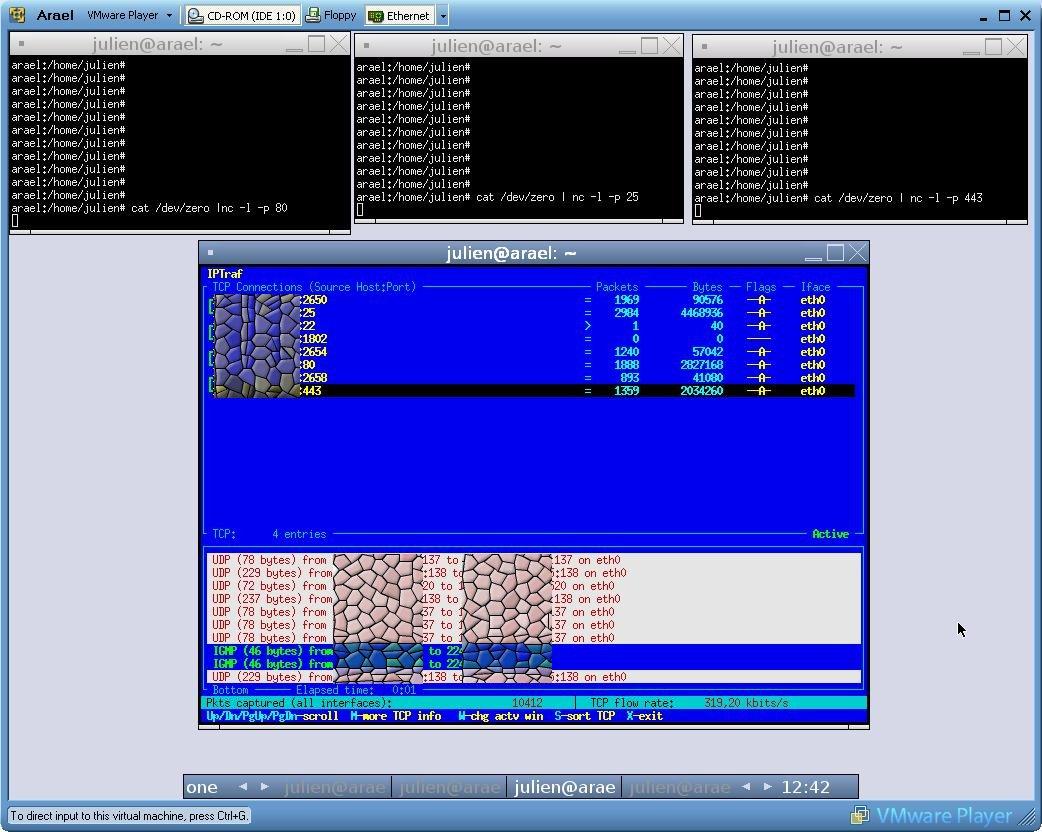Cycle to previous window via arrow before clock
Screen dimensions: 1042x832
coord(745,787)
